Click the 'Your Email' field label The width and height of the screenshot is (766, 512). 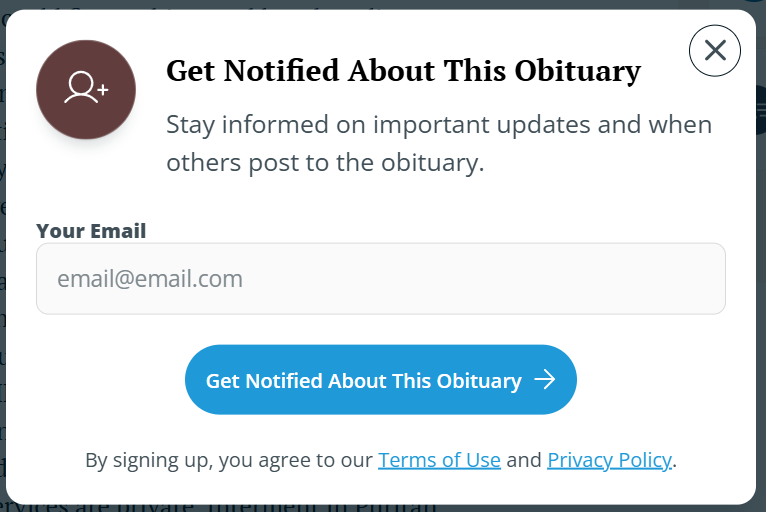[x=91, y=231]
